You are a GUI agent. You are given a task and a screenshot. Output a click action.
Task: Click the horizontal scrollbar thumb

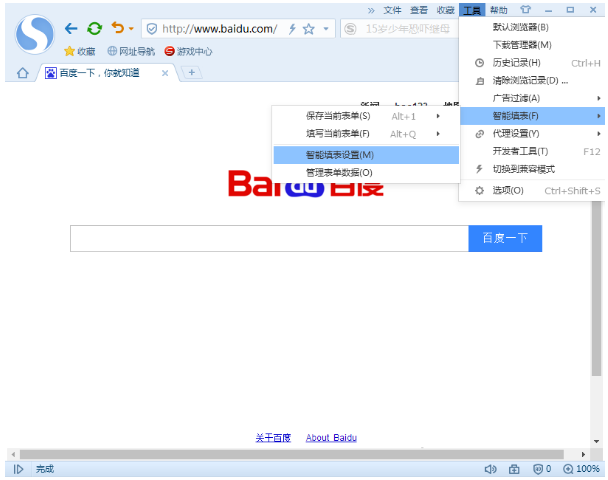[292, 454]
